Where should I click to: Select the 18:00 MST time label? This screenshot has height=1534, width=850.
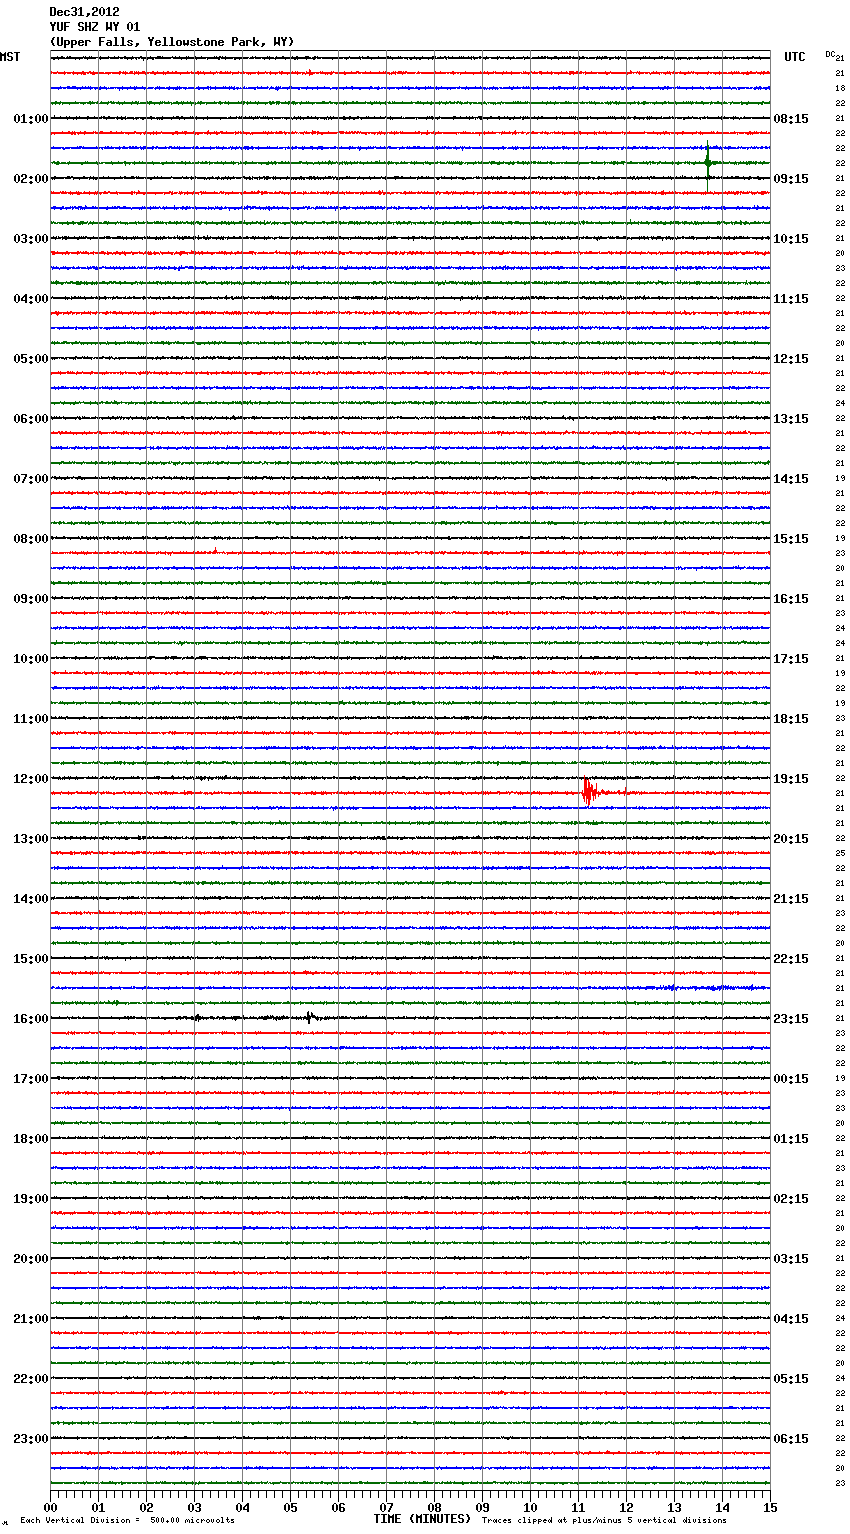[x=31, y=1139]
